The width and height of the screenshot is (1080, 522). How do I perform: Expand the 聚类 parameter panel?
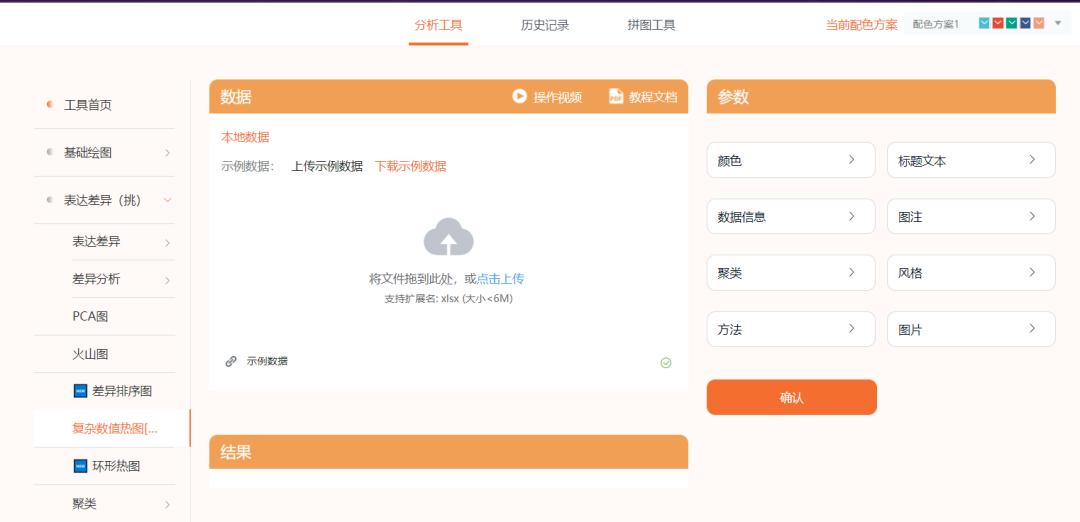coord(791,273)
